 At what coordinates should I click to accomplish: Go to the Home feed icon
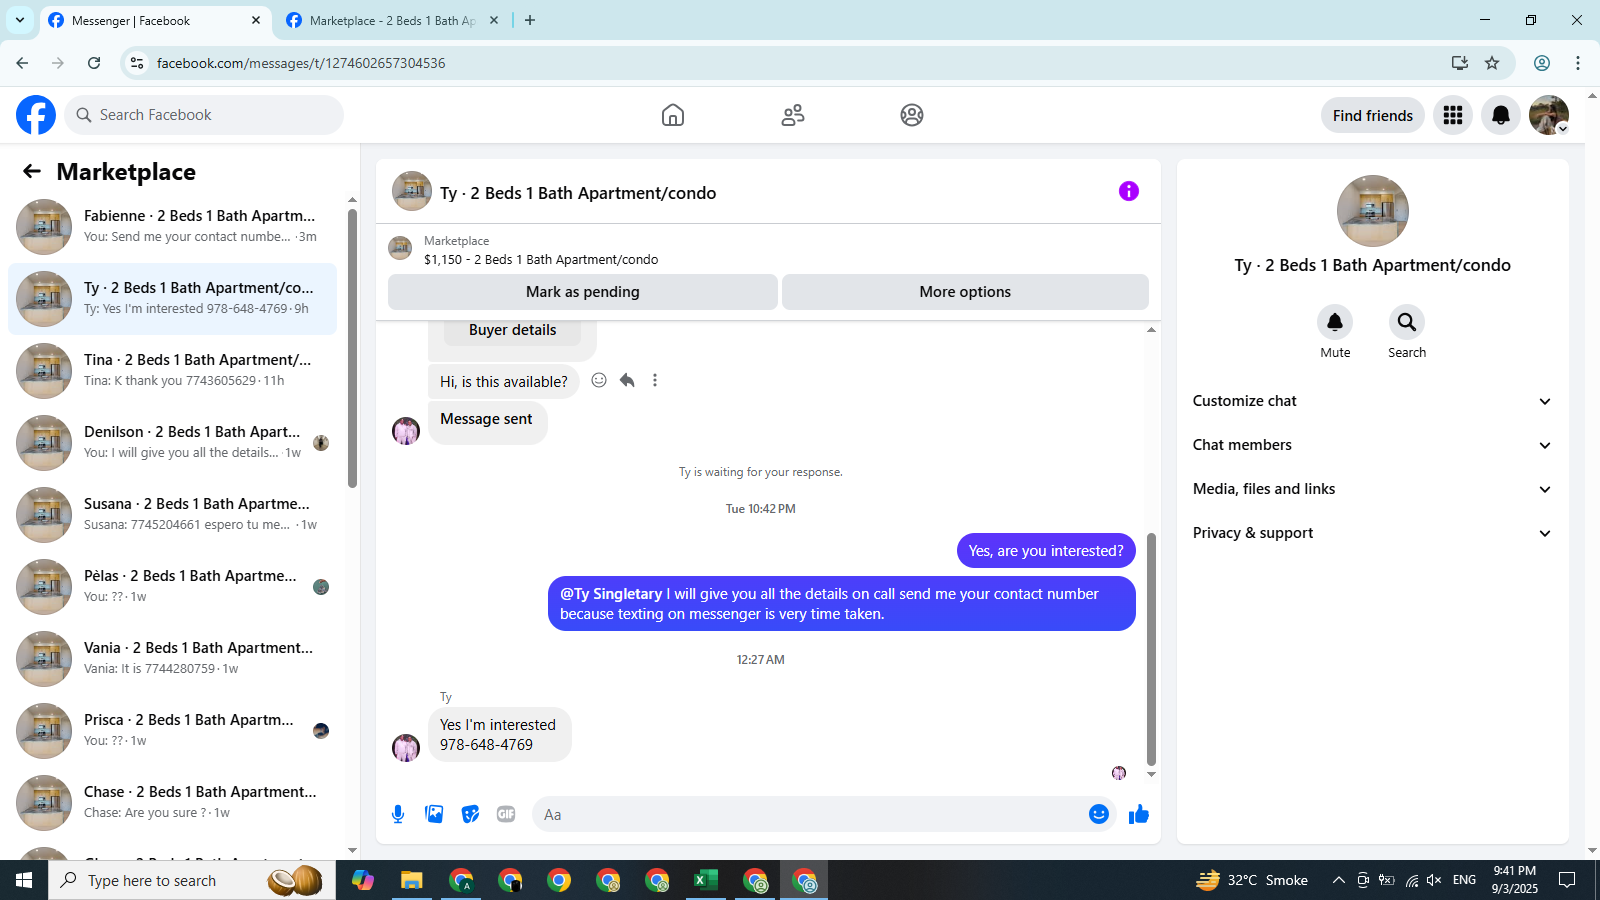[x=673, y=115]
